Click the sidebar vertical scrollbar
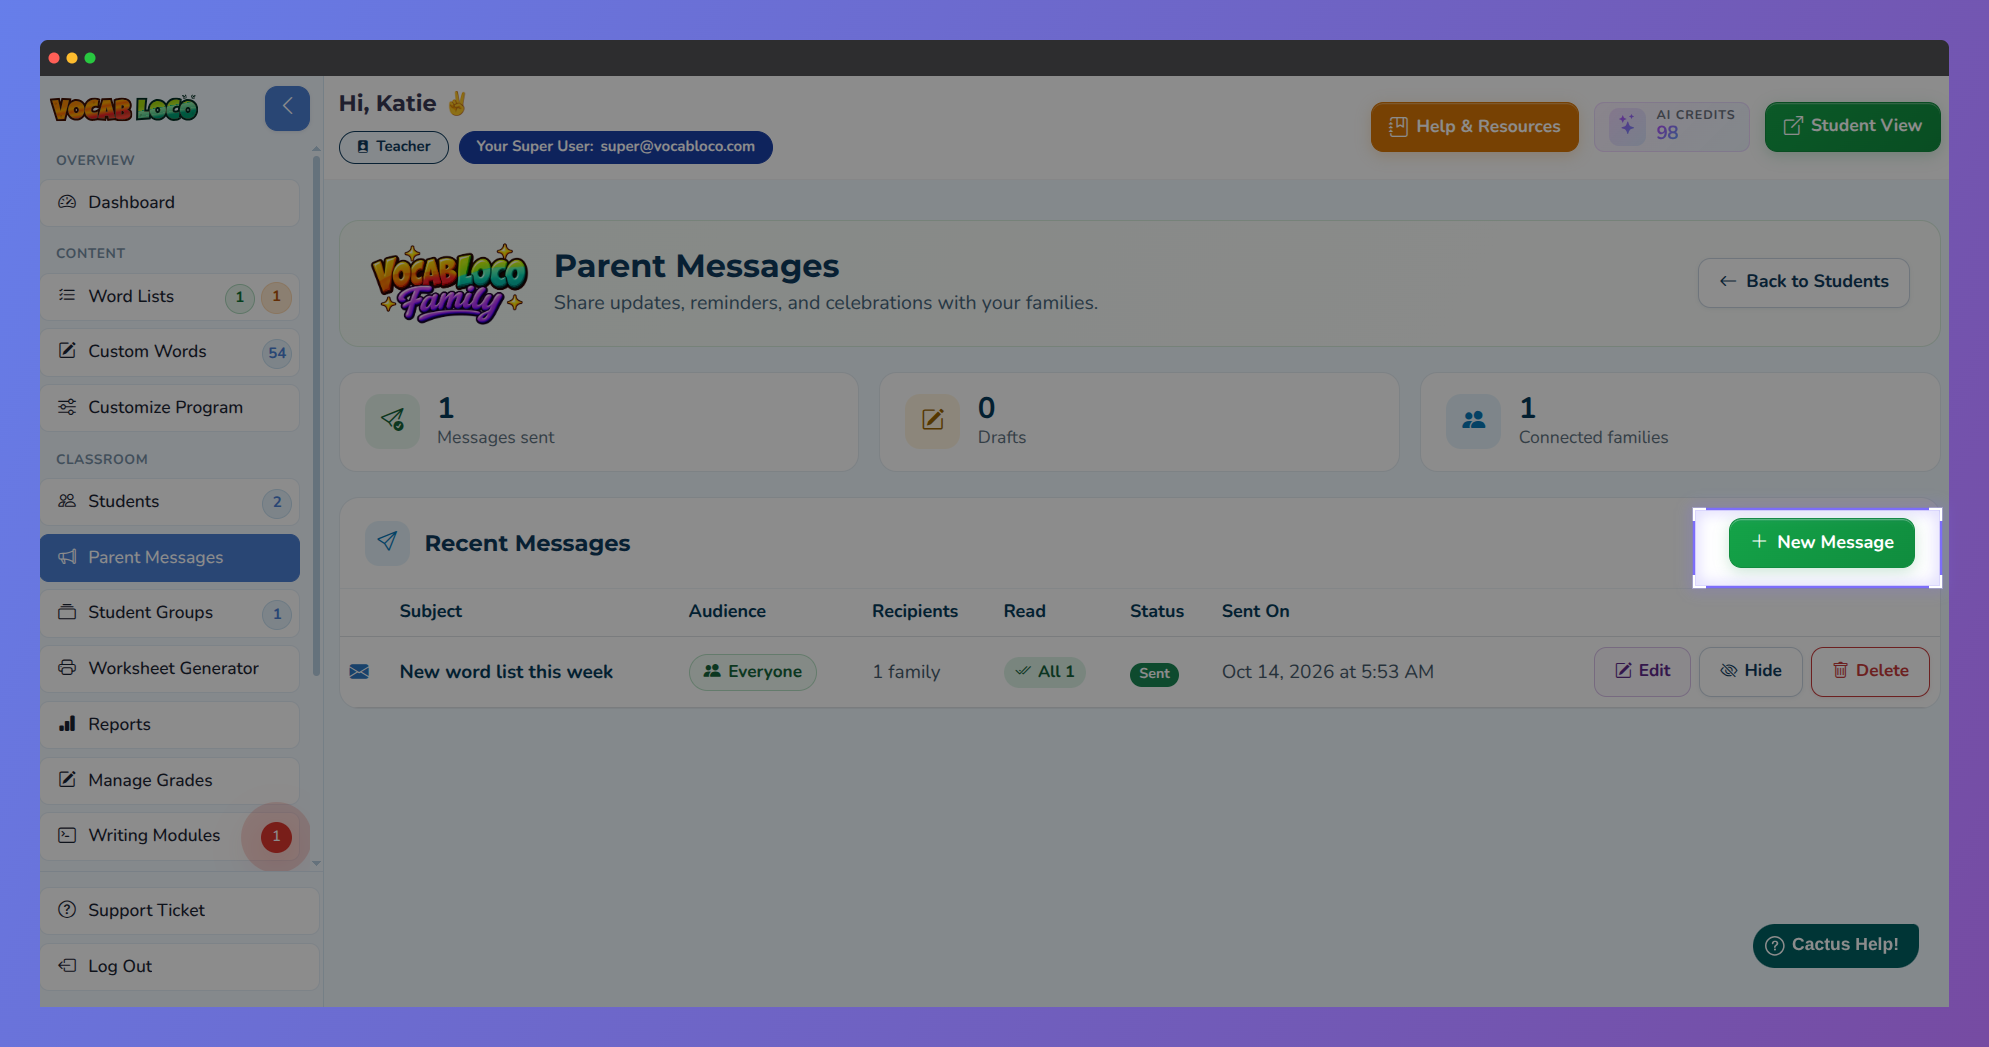Screen dimensions: 1989x1047 tap(316, 415)
